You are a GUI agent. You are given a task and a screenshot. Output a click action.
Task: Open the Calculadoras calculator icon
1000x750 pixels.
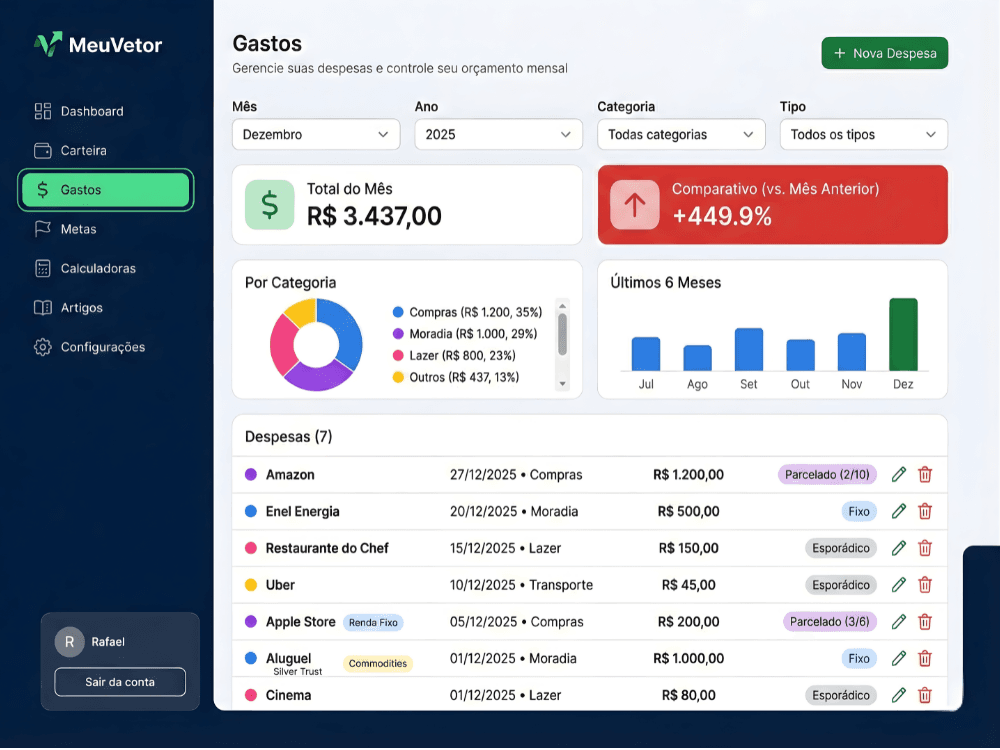(x=43, y=268)
